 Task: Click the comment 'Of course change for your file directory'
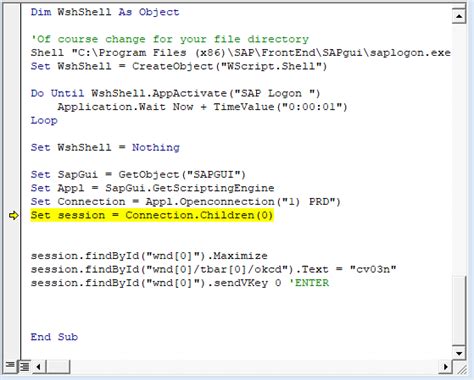point(170,39)
